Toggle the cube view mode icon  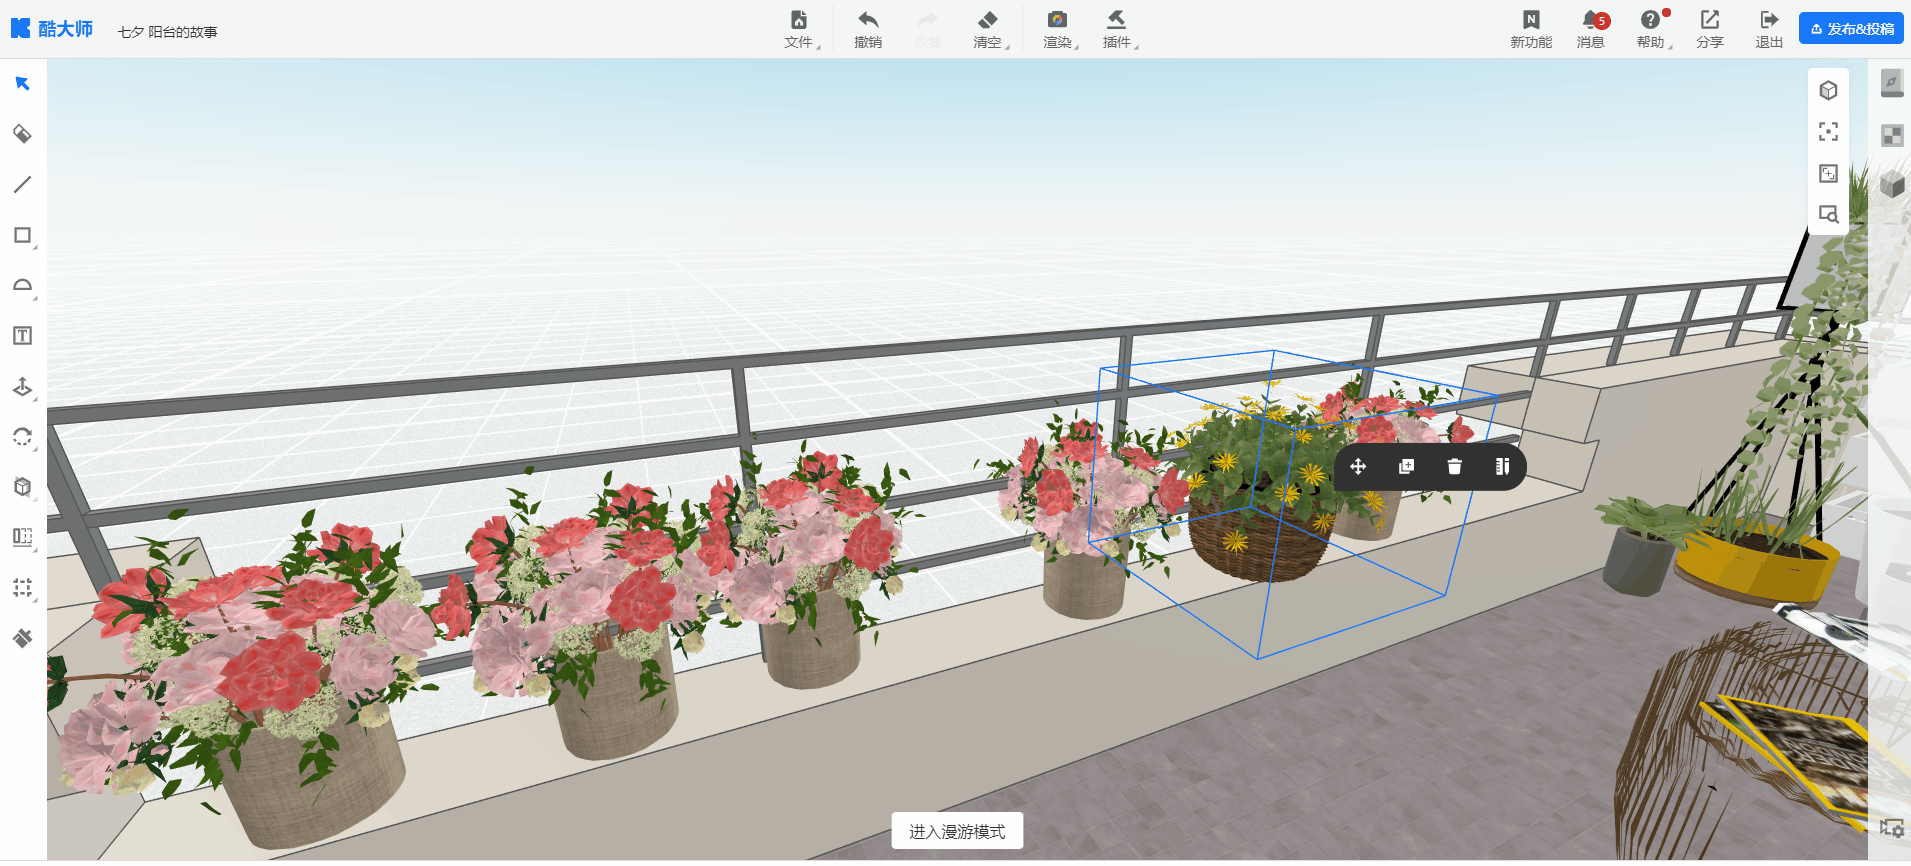click(x=1828, y=90)
